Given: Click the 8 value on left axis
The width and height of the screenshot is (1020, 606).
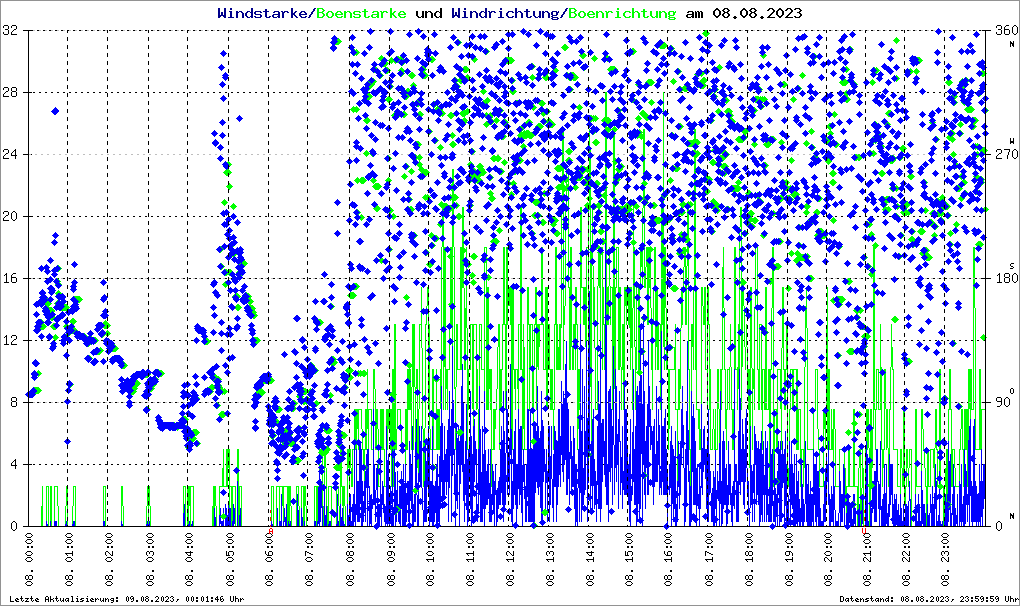Looking at the screenshot, I should point(13,403).
